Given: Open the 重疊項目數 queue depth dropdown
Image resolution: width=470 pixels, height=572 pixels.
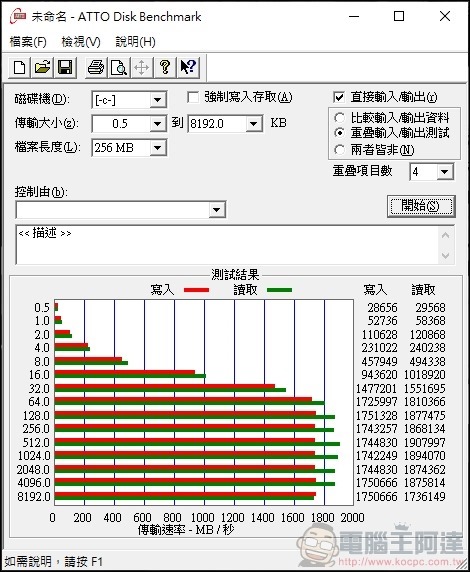Looking at the screenshot, I should pyautogui.click(x=445, y=172).
